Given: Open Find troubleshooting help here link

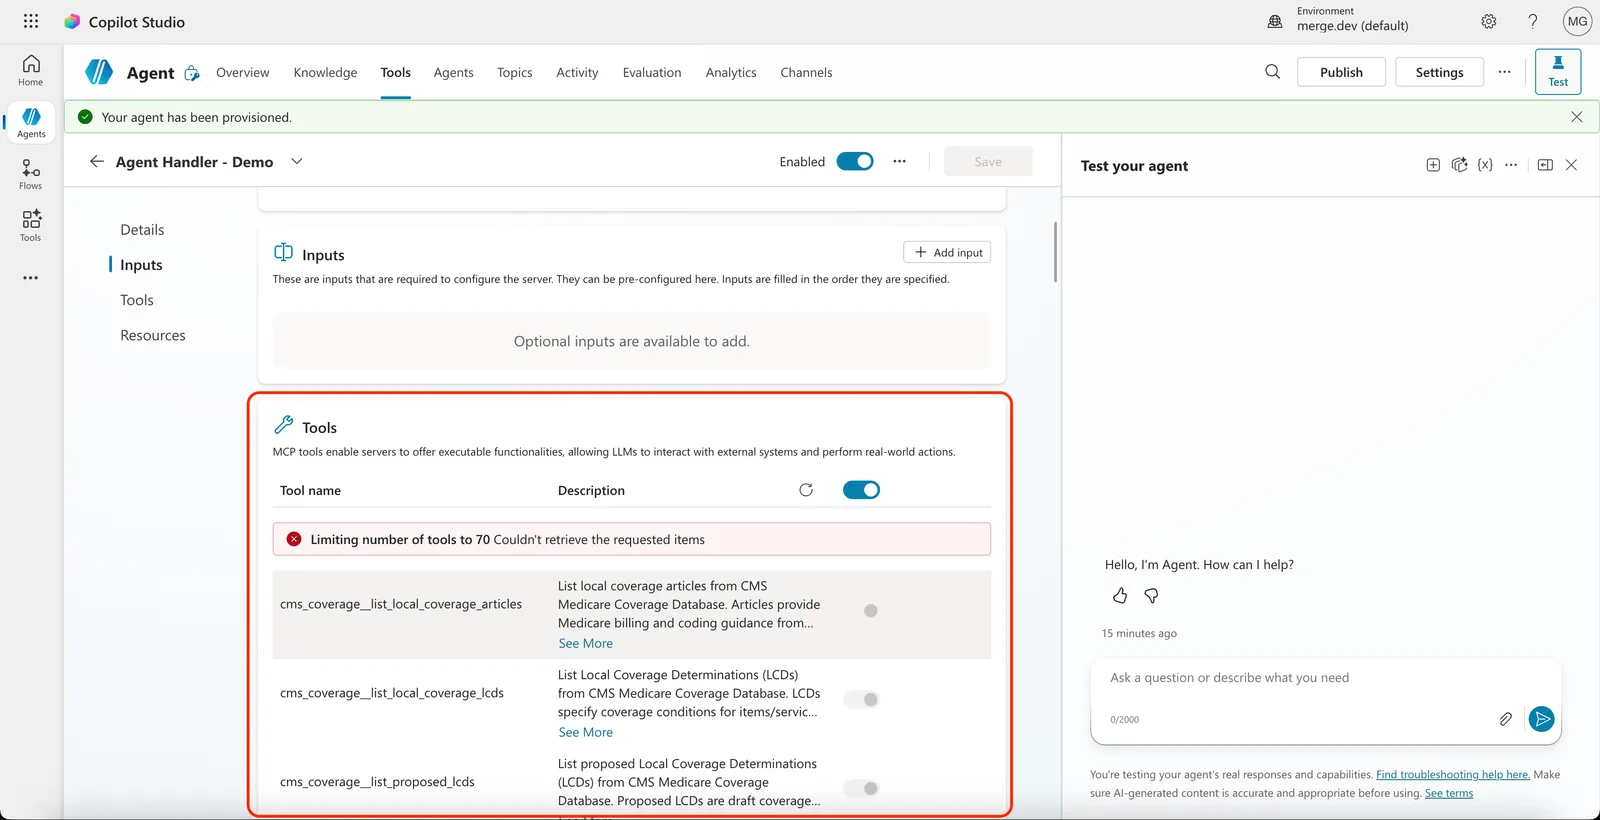Looking at the screenshot, I should click(x=1453, y=775).
